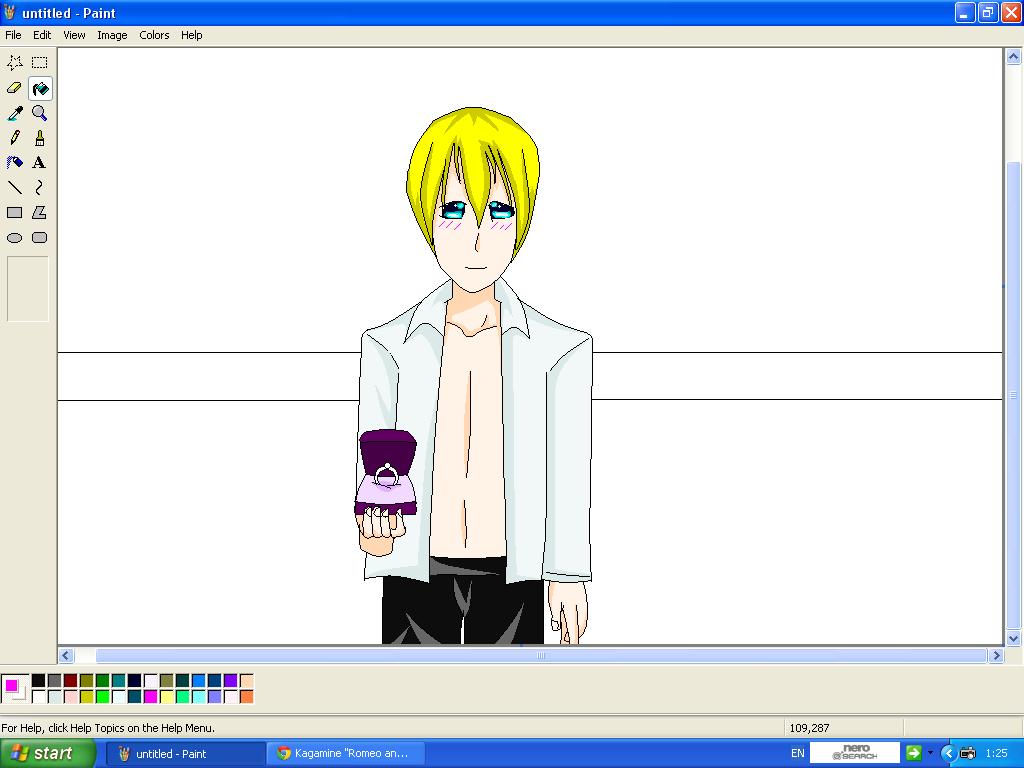The height and width of the screenshot is (768, 1024).
Task: Open the Image menu
Action: (112, 35)
